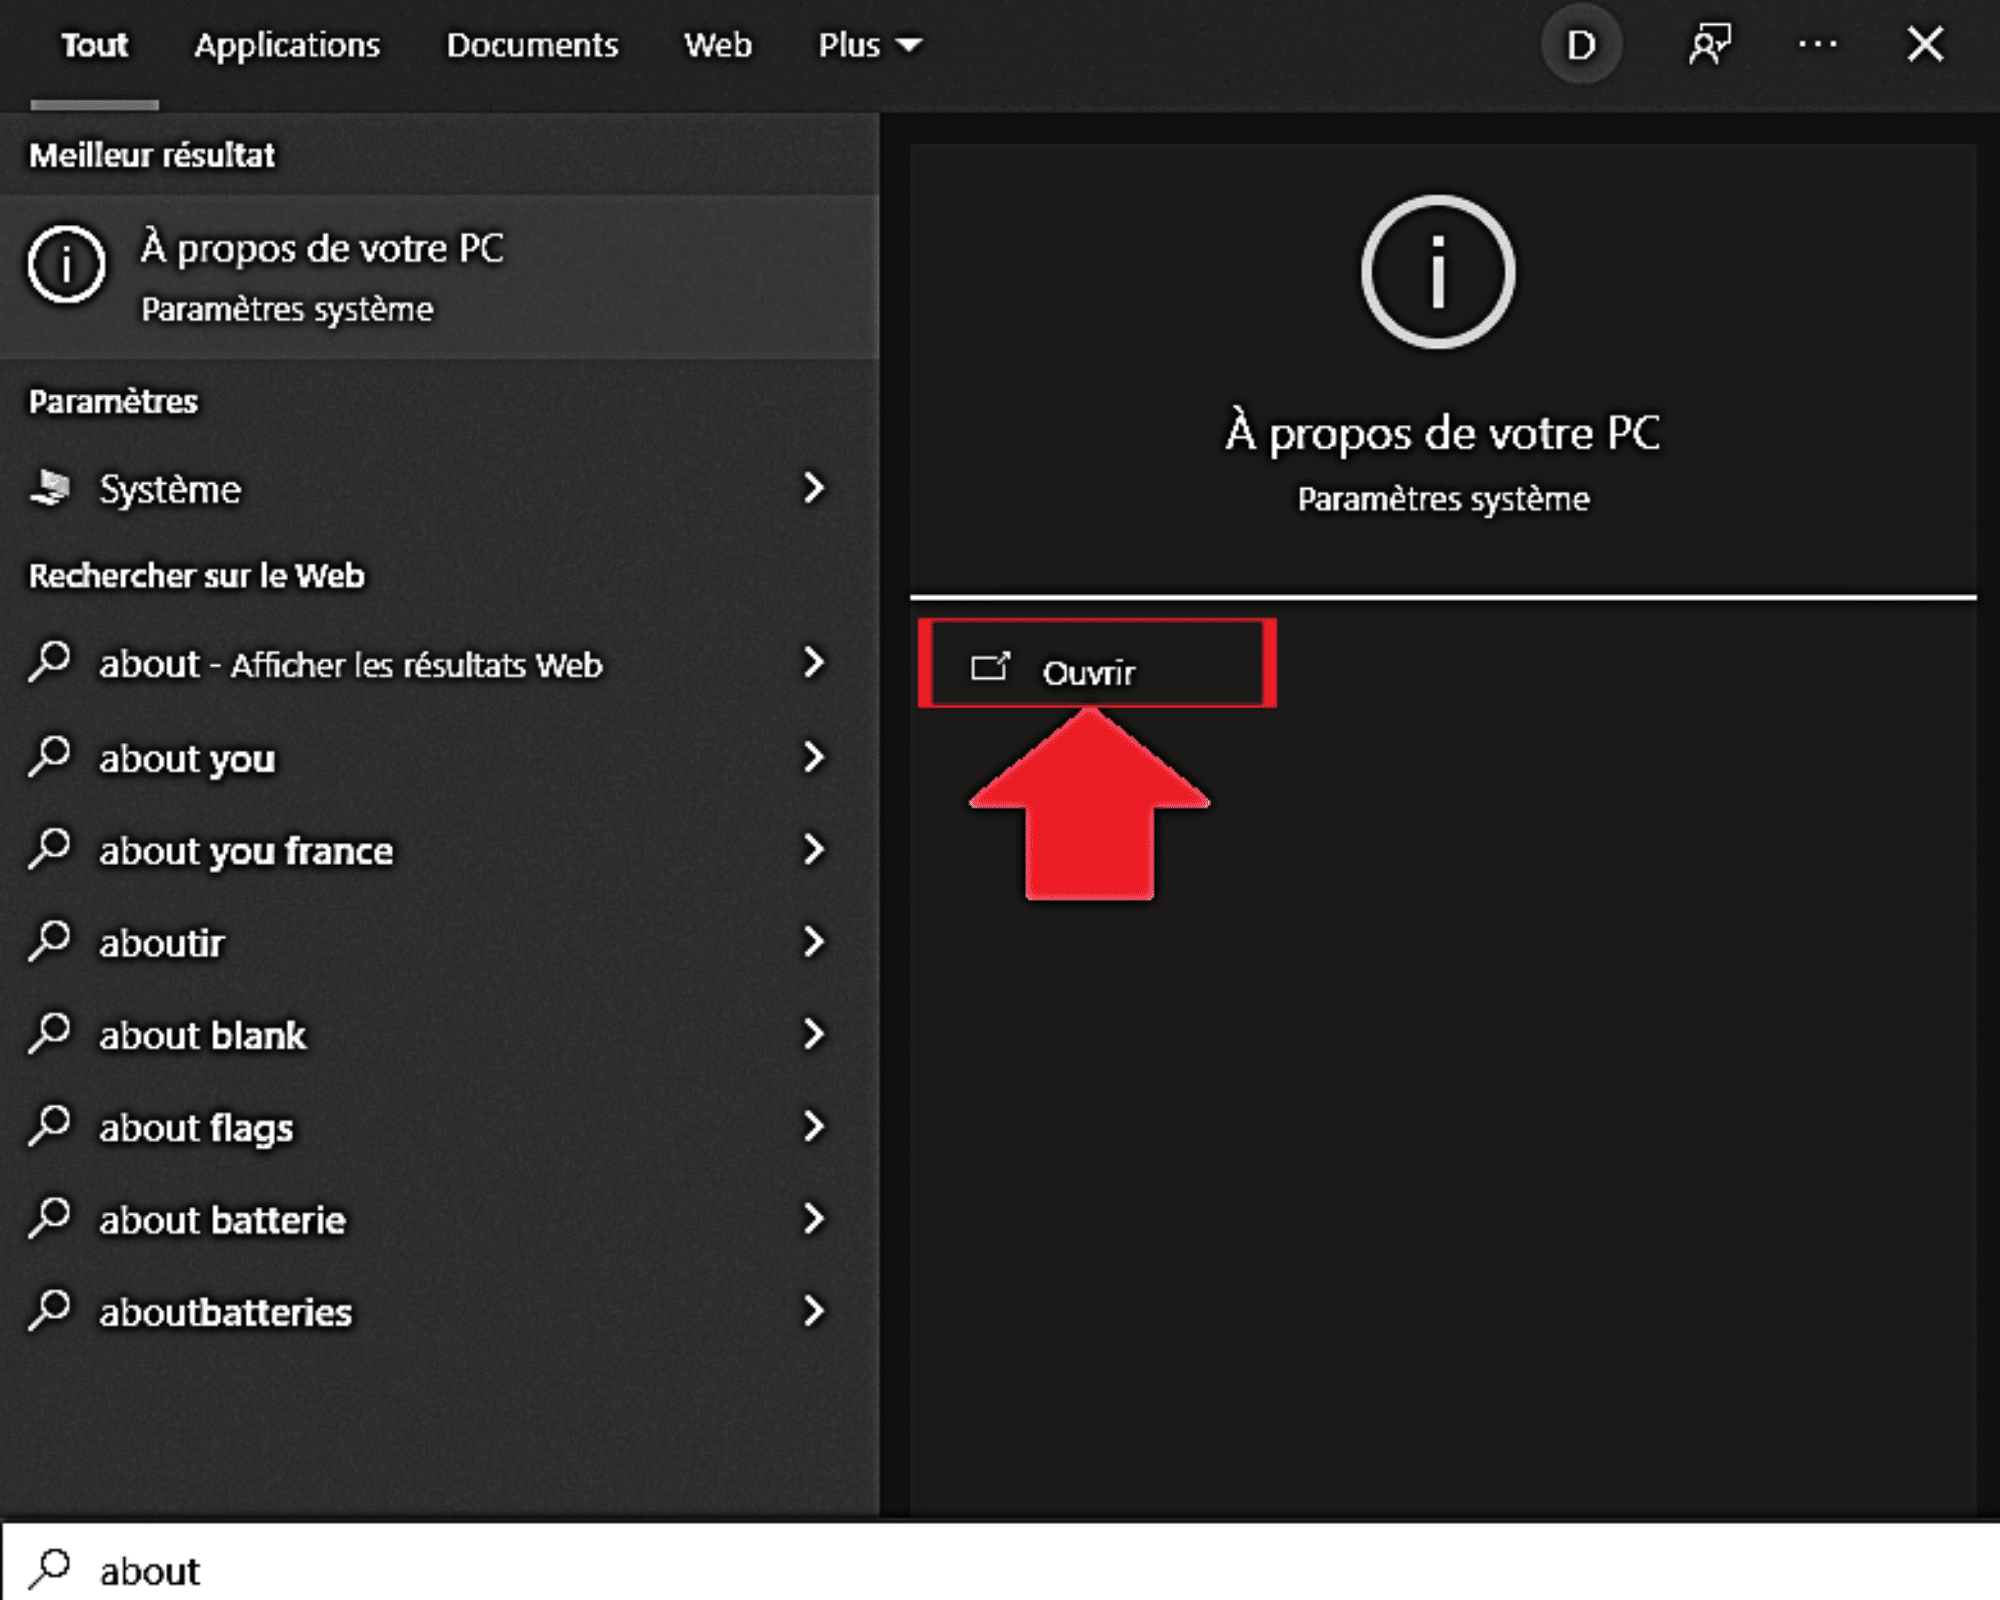The height and width of the screenshot is (1600, 2000).
Task: Ouvrir À propos de votre PC
Action: tap(1089, 668)
